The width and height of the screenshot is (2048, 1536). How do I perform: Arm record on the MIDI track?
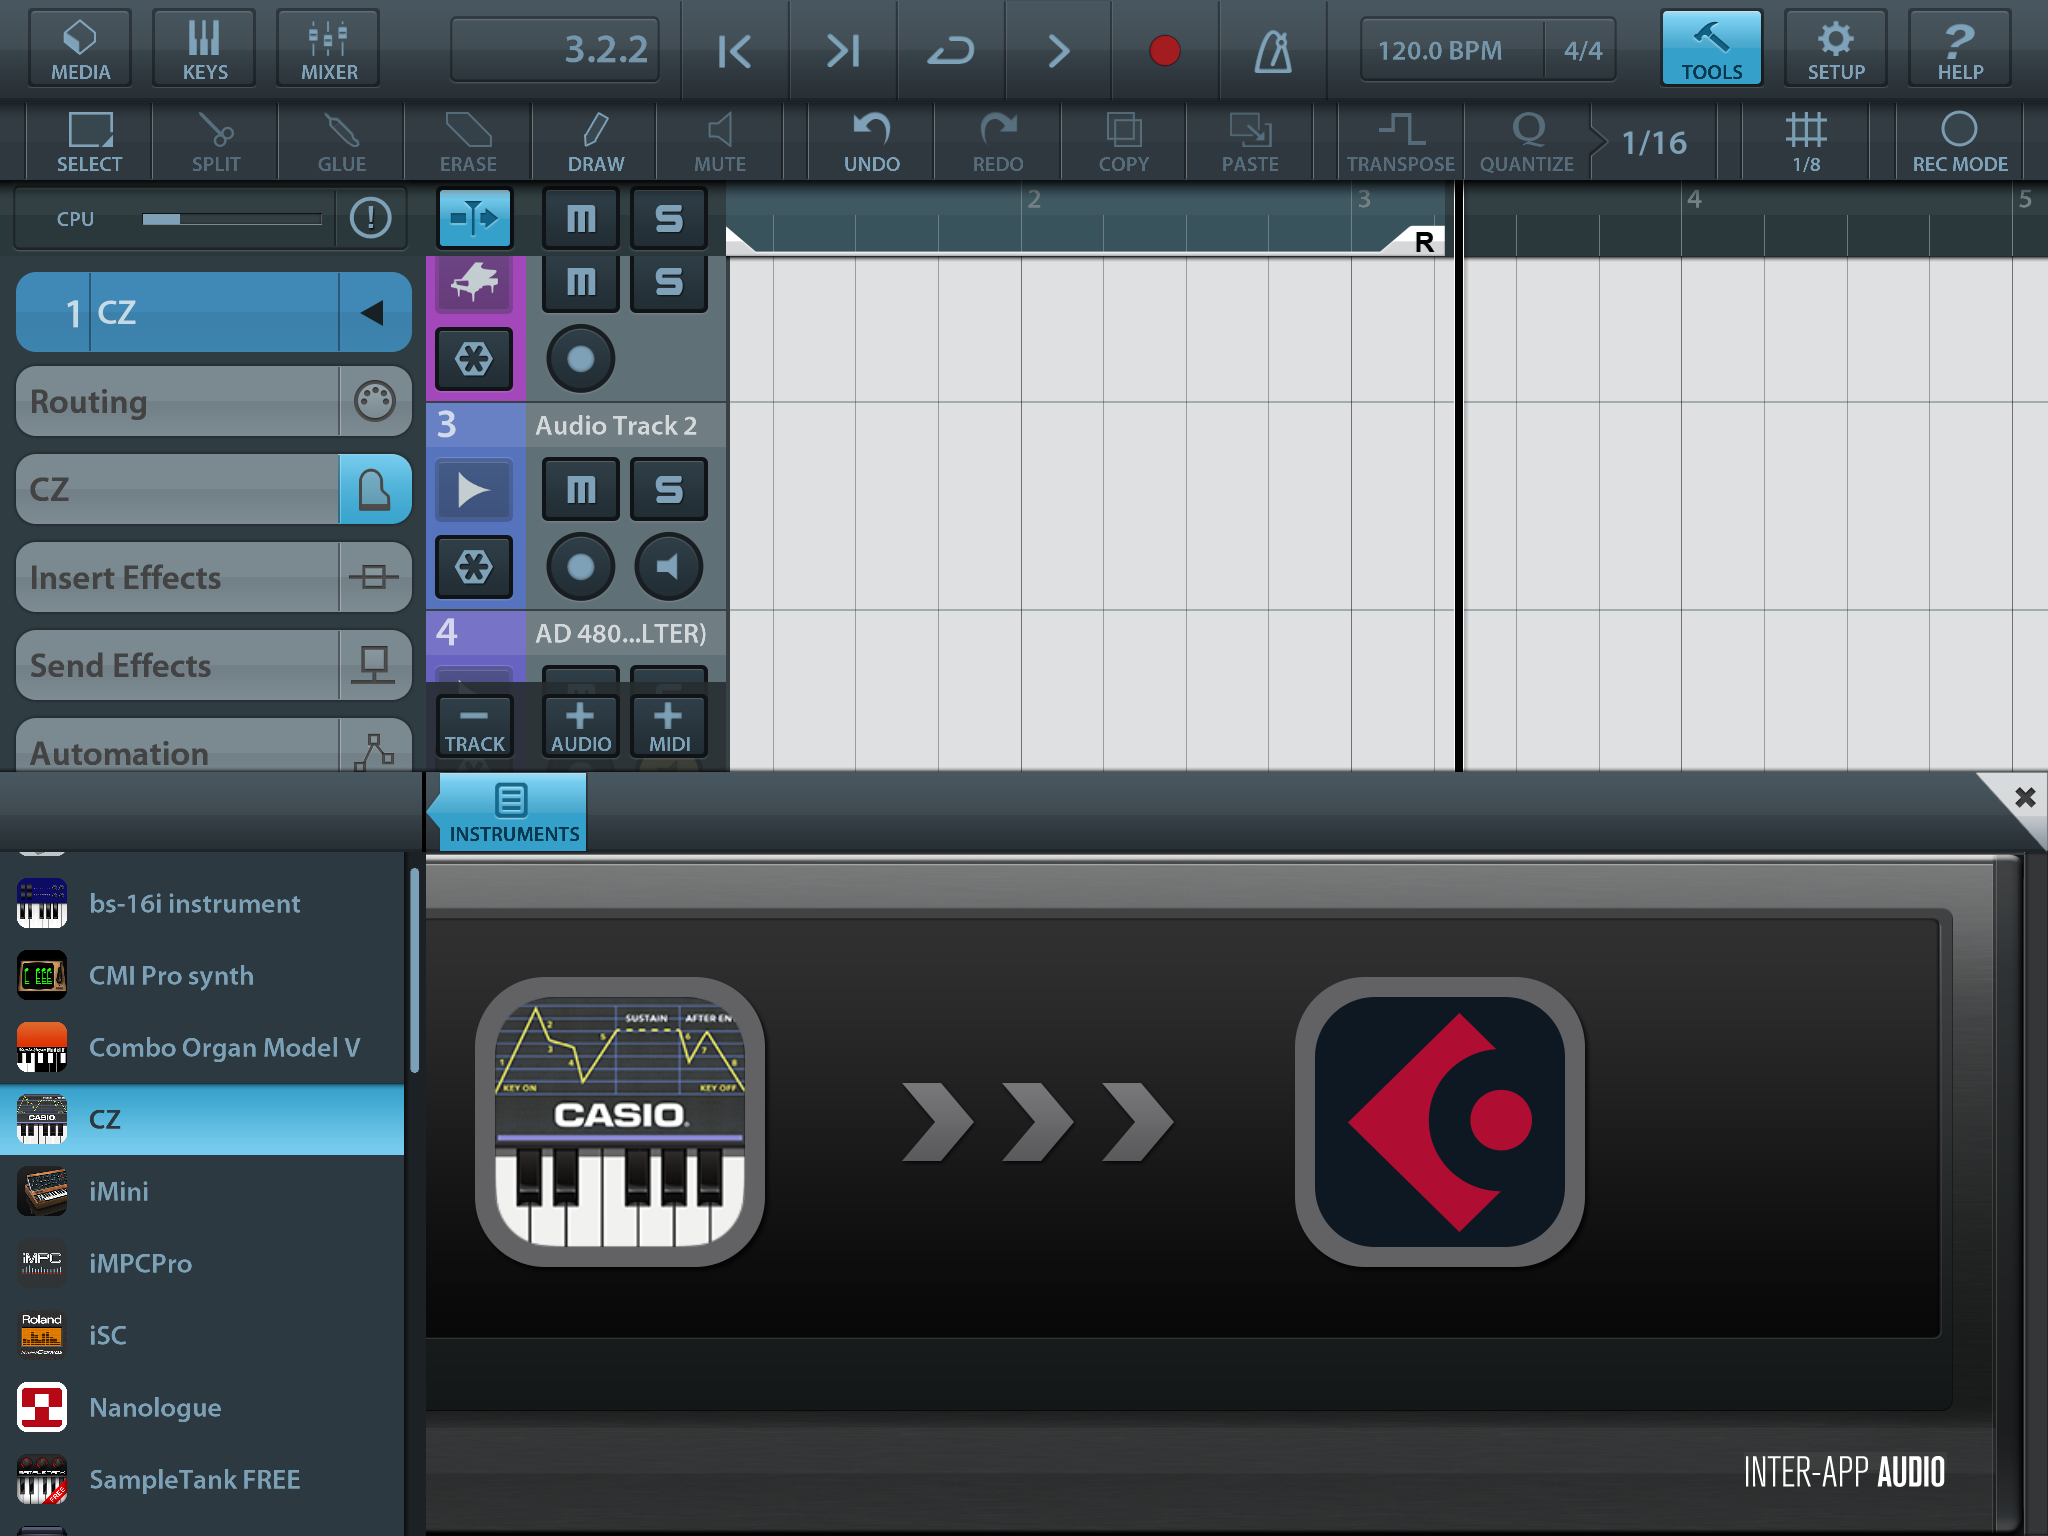coord(580,358)
